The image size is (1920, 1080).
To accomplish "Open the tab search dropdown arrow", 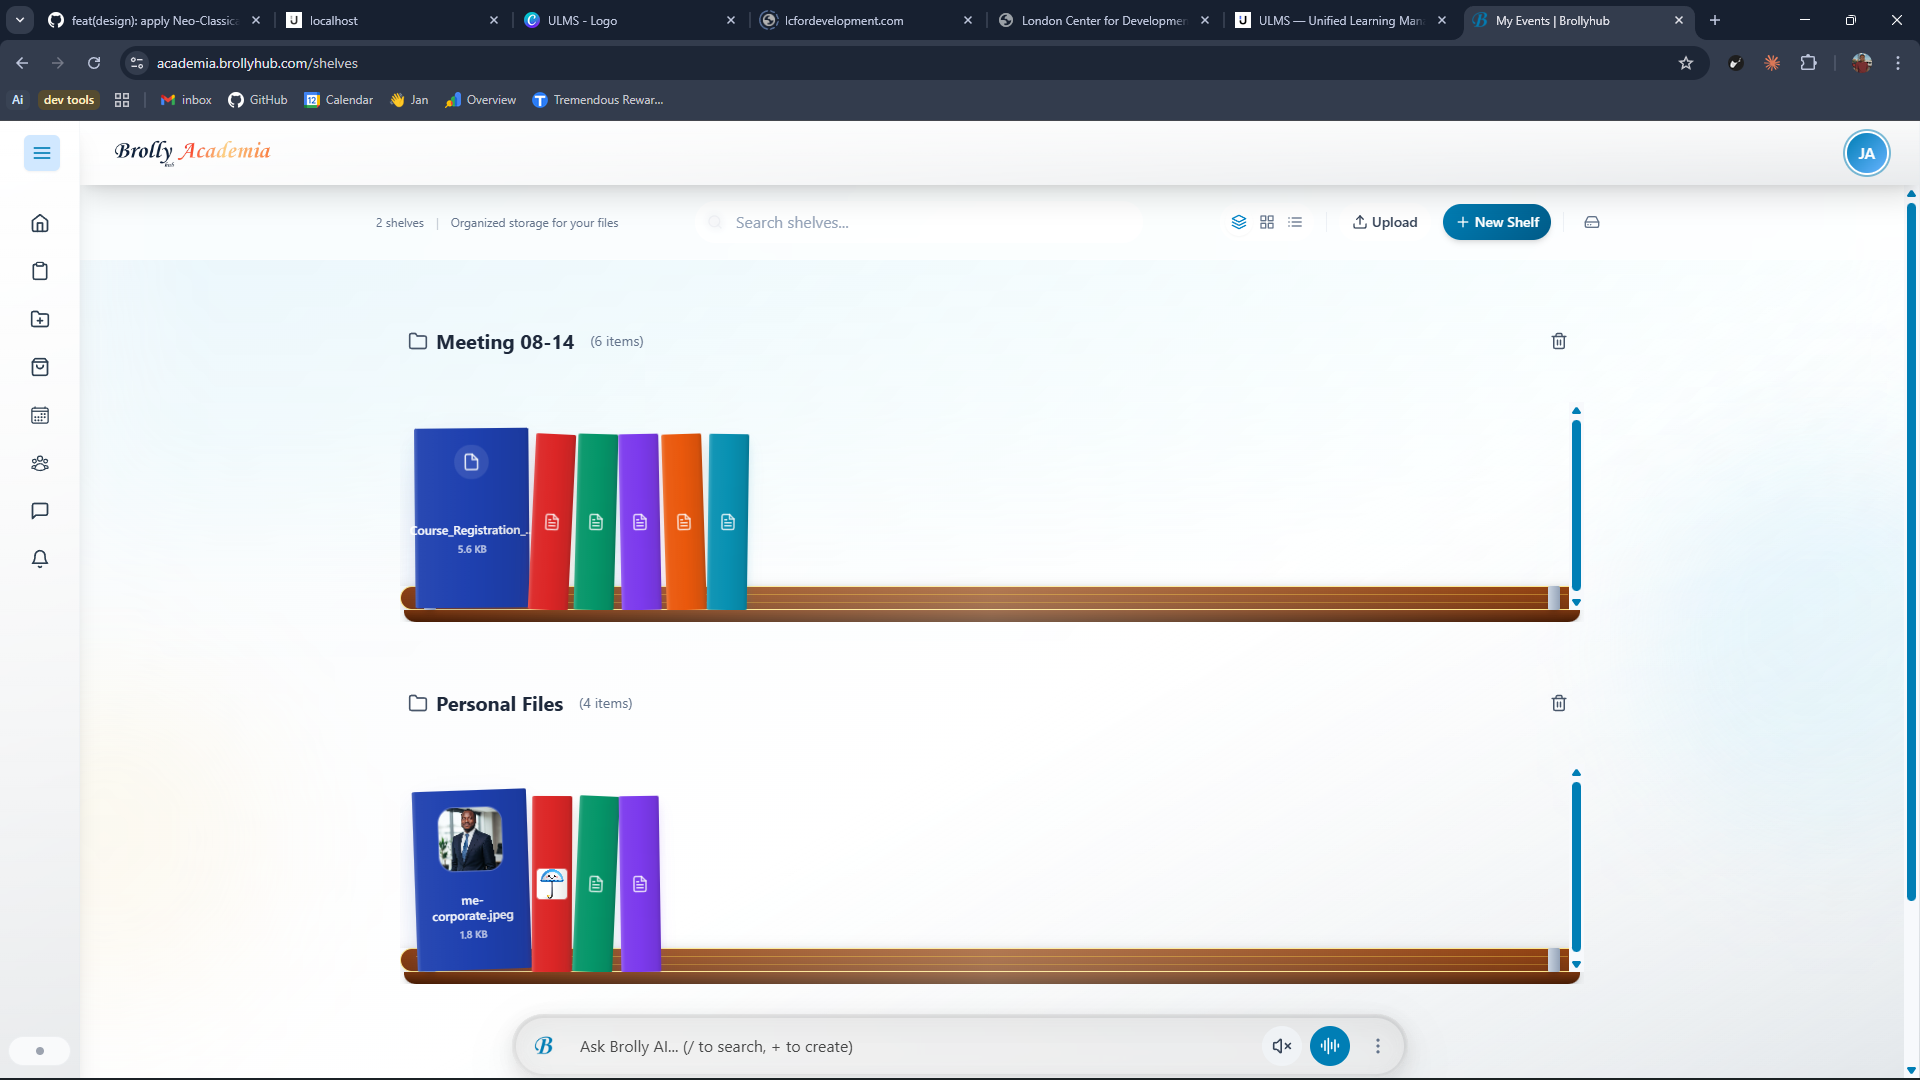I will (20, 20).
